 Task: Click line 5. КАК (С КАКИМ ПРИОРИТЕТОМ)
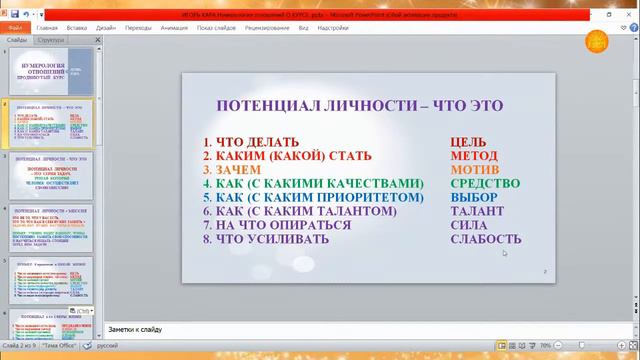[x=313, y=198]
